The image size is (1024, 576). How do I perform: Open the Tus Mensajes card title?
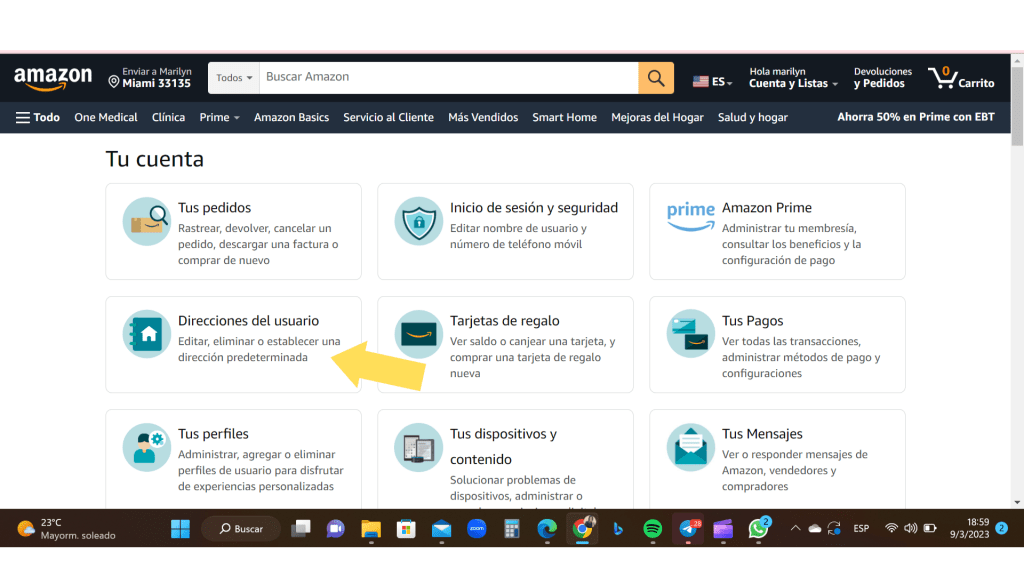click(762, 434)
